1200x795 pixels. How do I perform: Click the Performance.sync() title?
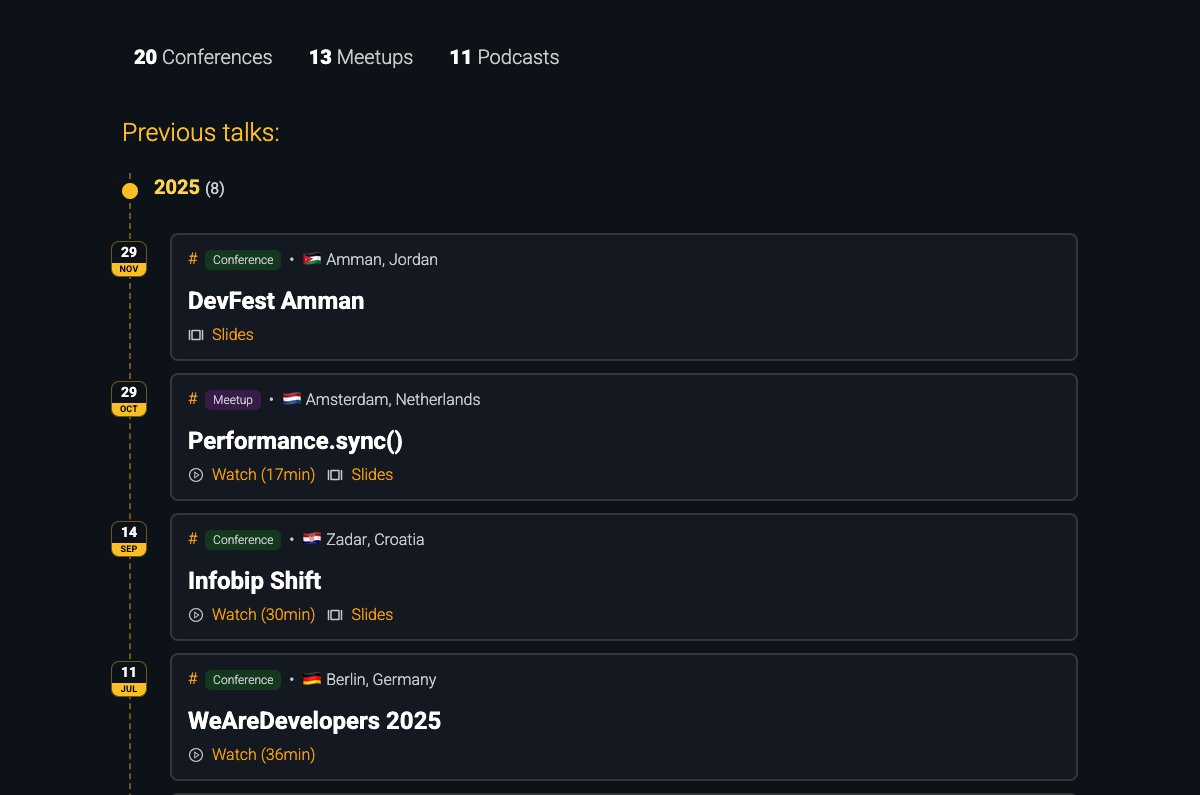pyautogui.click(x=295, y=441)
